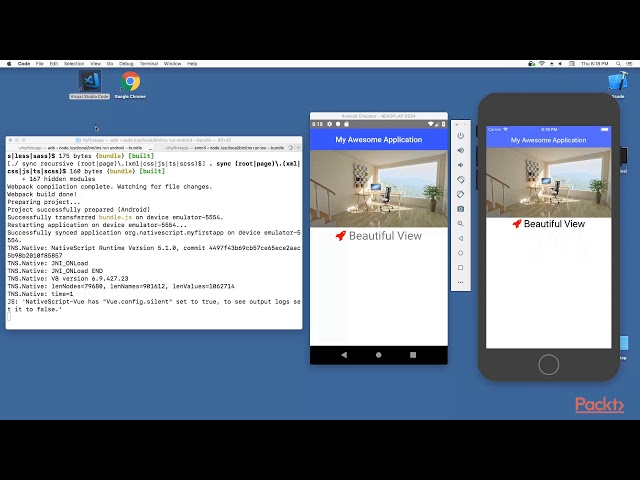This screenshot has height=480, width=640.
Task: Switch to the 'tns run ios' terminal tab
Action: (x=224, y=148)
